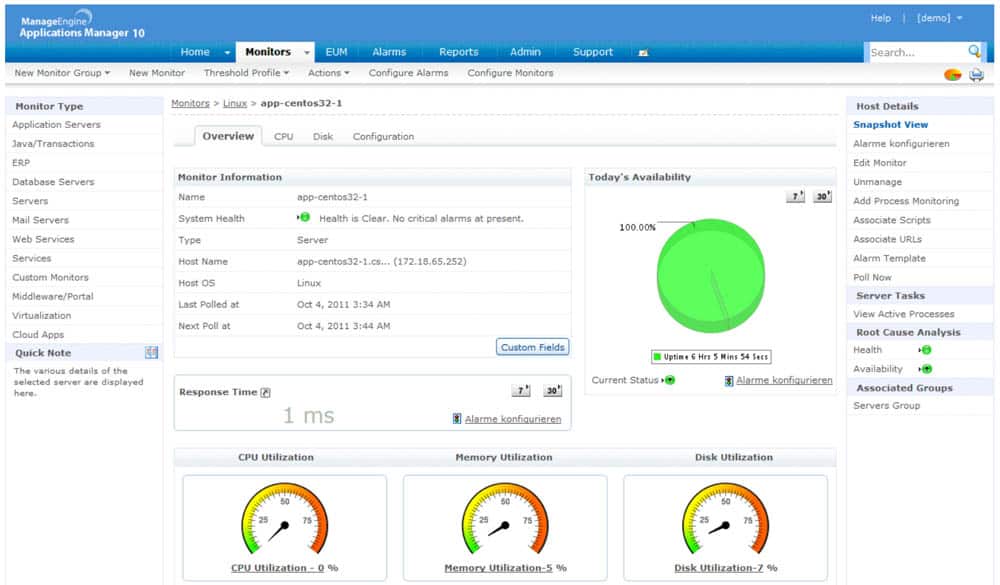Open View Active Processes link
This screenshot has width=1000, height=585.
point(904,314)
